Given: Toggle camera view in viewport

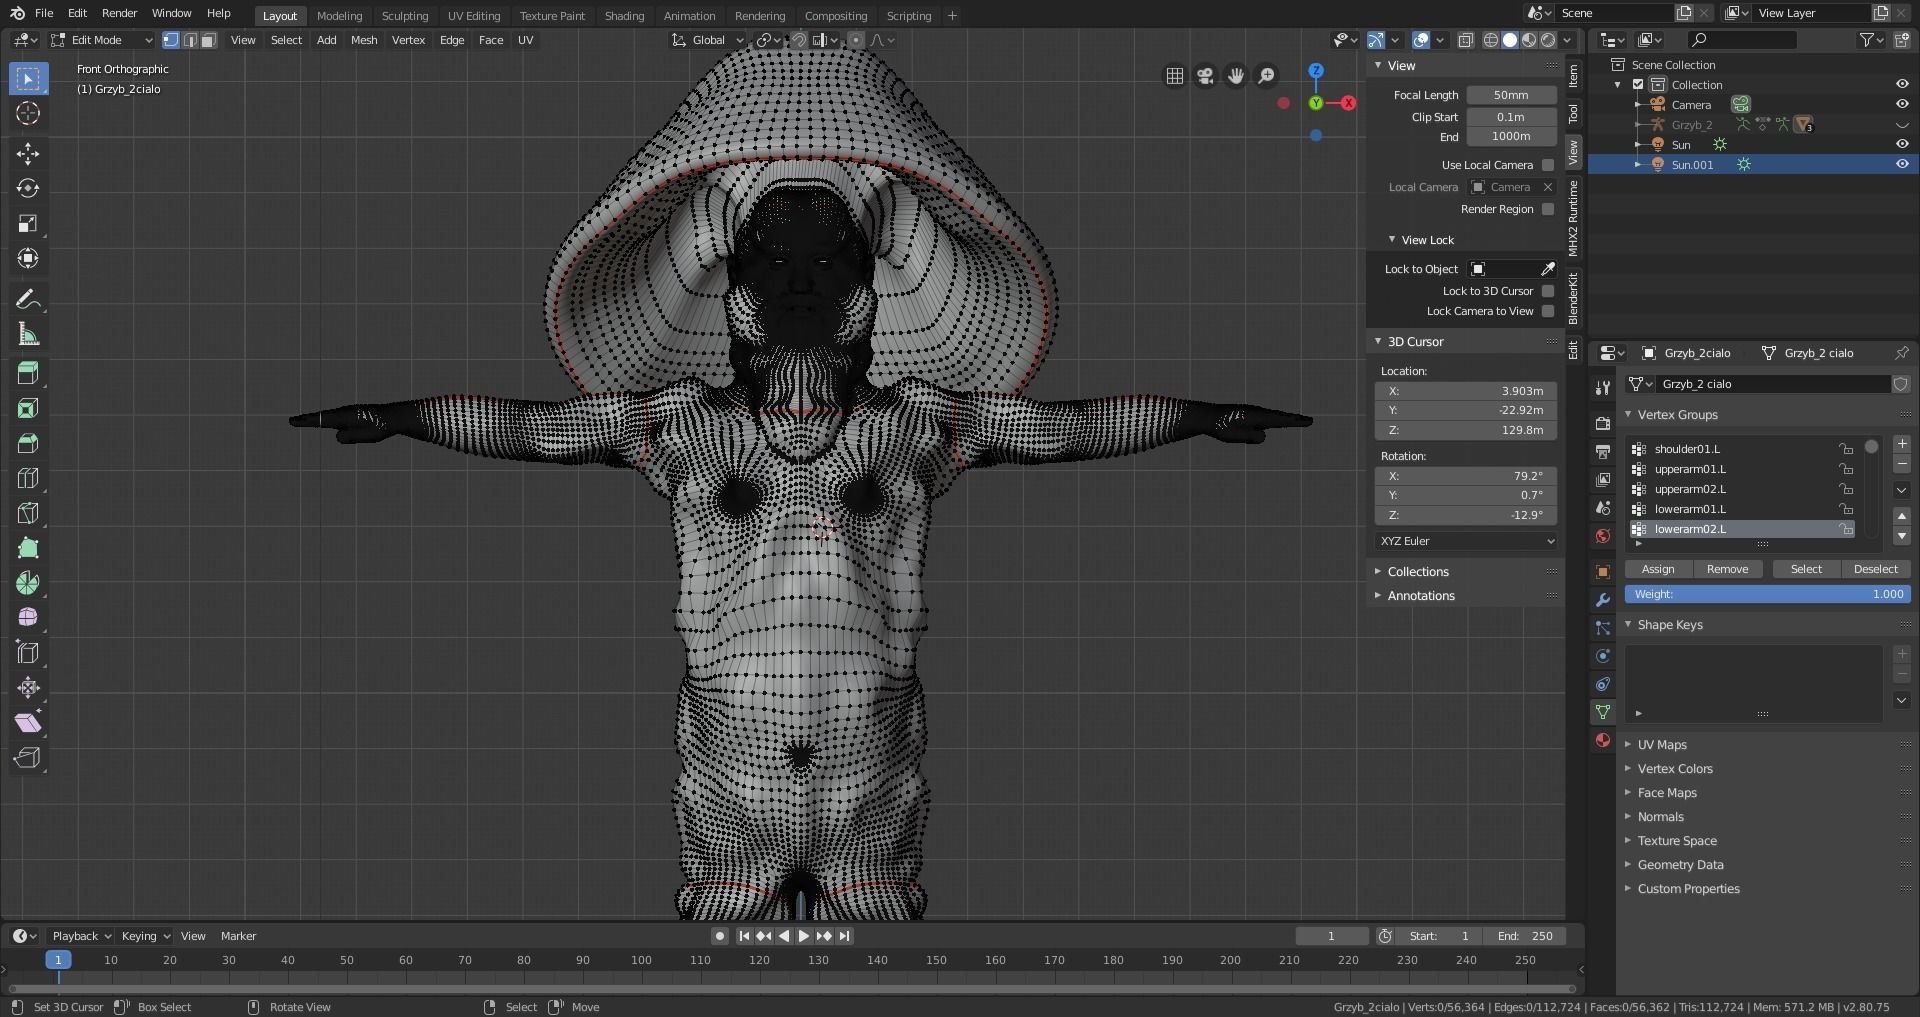Looking at the screenshot, I should 1205,76.
